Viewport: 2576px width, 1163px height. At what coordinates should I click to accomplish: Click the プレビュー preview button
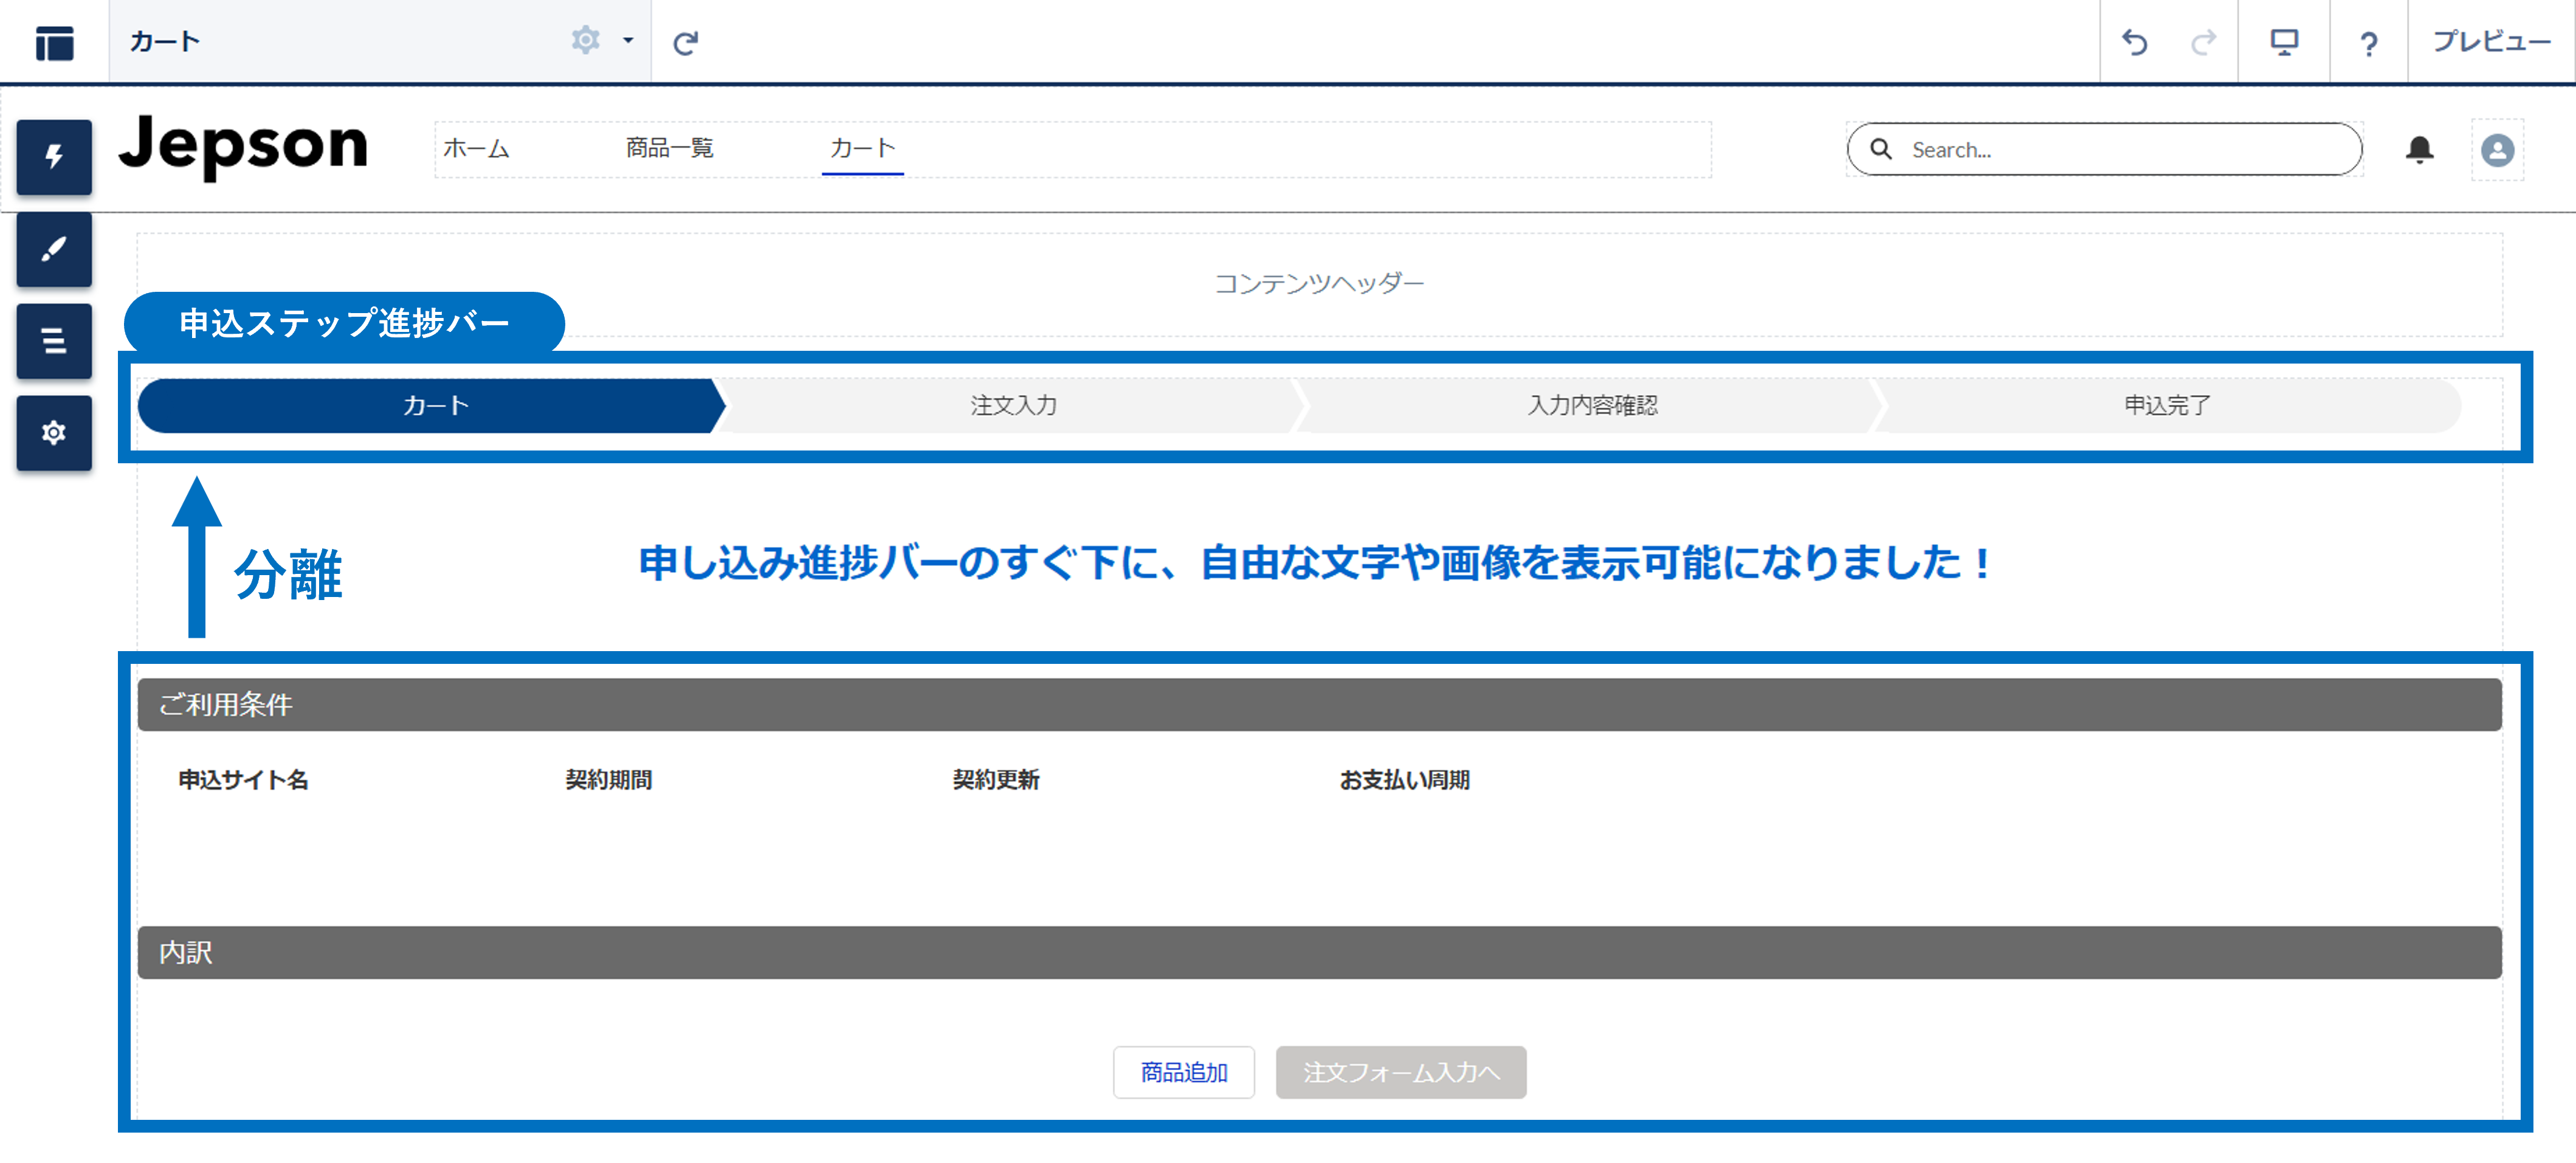click(2491, 42)
